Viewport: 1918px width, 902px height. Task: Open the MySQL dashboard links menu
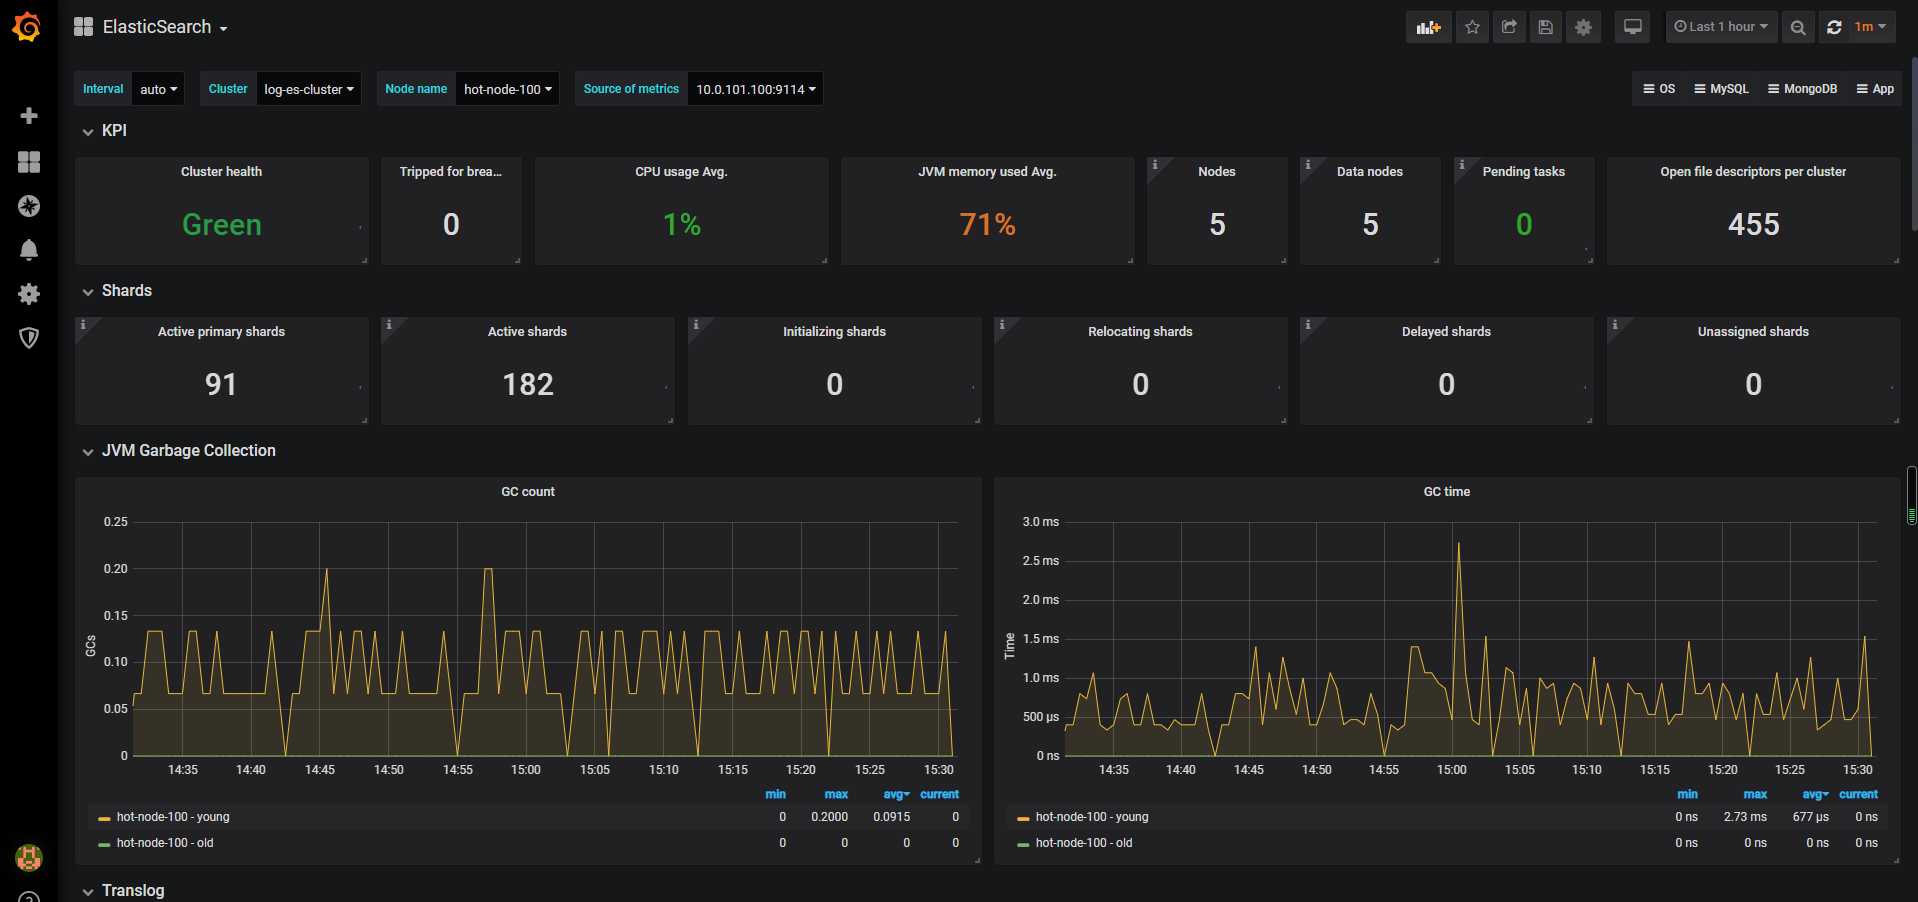tap(1721, 89)
